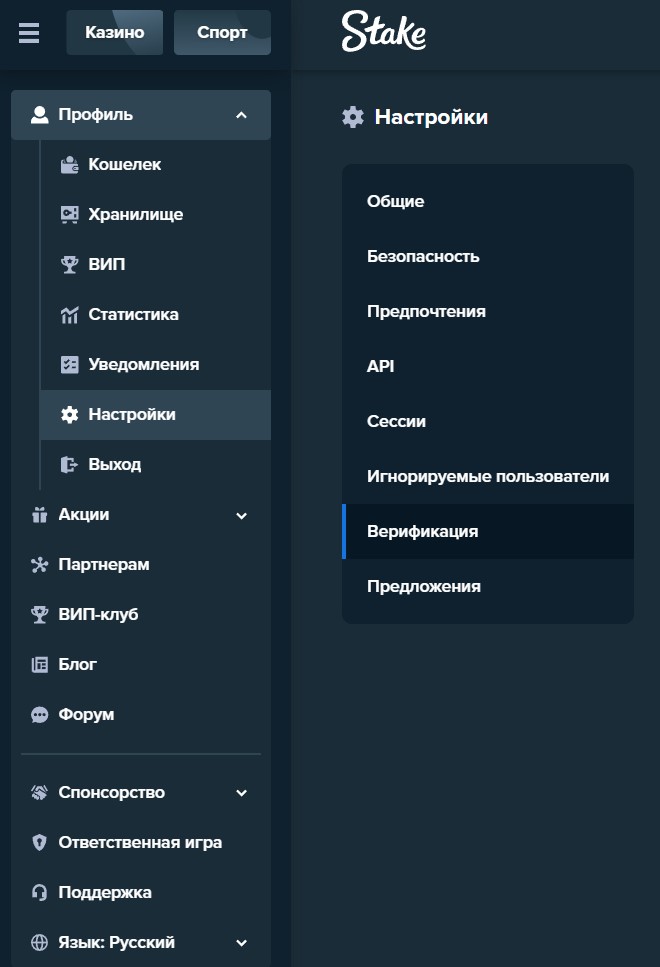
Task: Open ВИП via the trophy icon
Action: tap(70, 264)
